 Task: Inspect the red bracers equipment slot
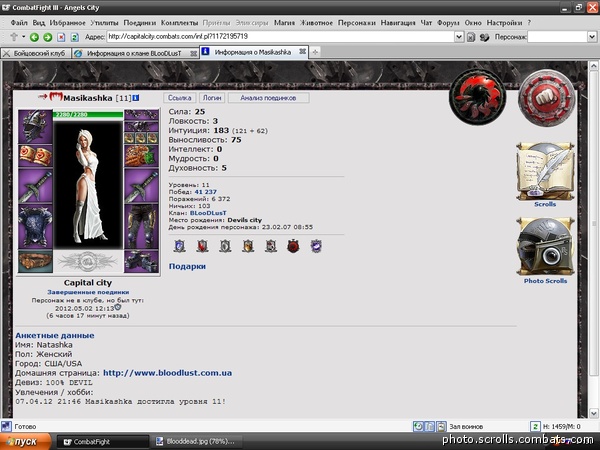coord(35,155)
